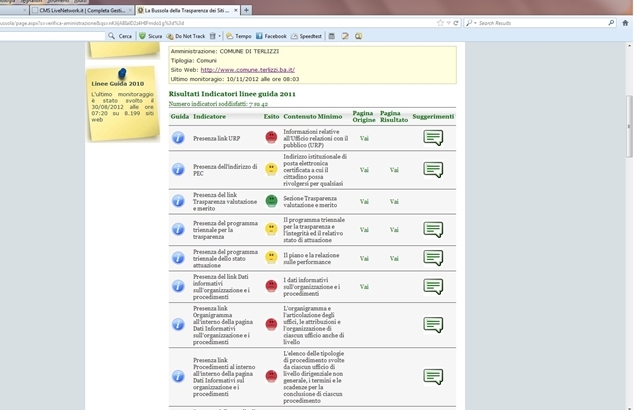Click the toolbar search input field
Viewport: 640px width, 410px height.
click(x=52, y=36)
